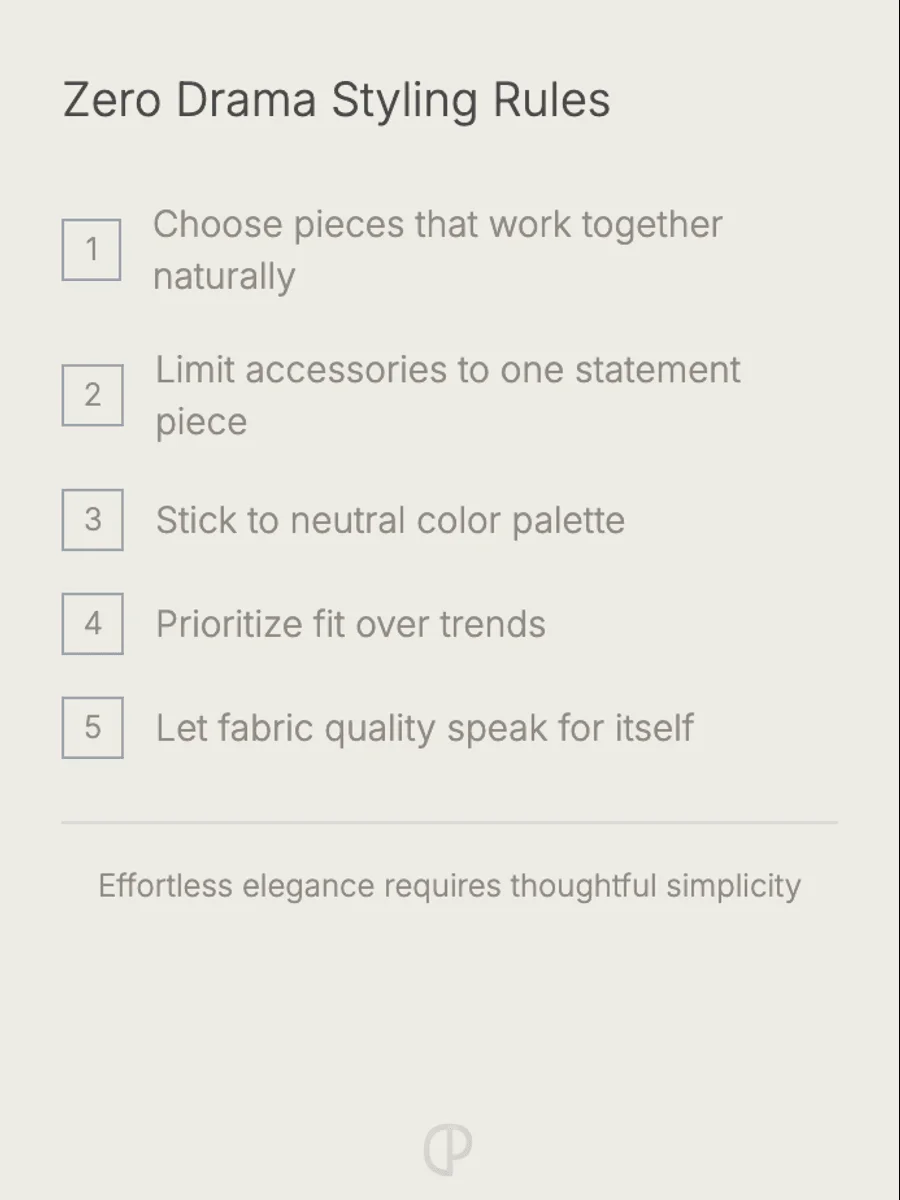900x1200 pixels.
Task: Click the word 'Zero' in the title
Action: click(112, 101)
